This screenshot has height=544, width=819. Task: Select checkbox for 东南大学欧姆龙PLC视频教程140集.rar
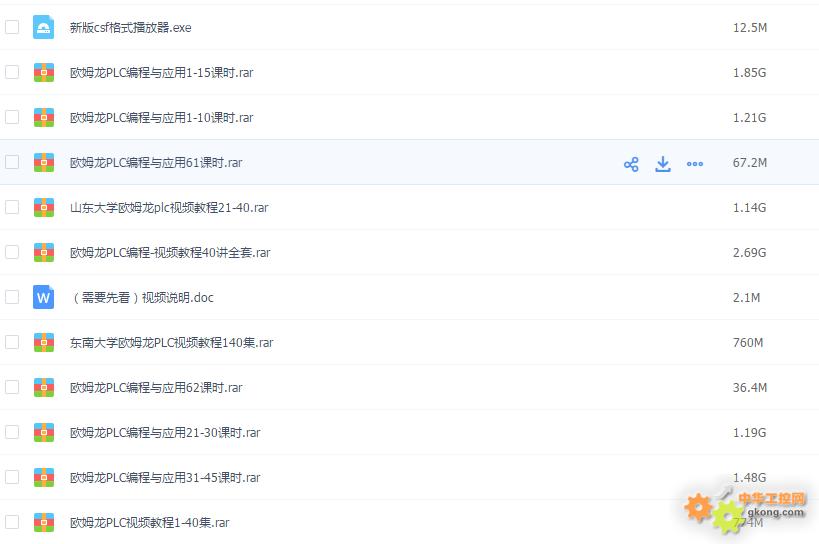point(12,341)
